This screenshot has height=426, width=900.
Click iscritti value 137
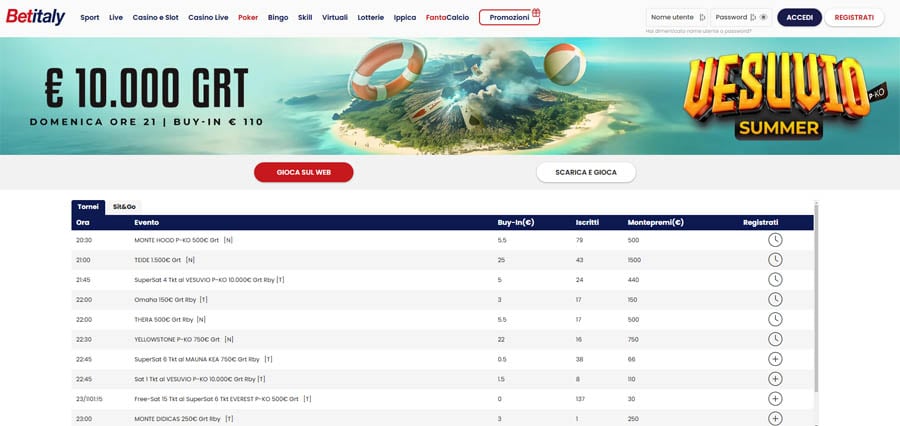pyautogui.click(x=580, y=399)
